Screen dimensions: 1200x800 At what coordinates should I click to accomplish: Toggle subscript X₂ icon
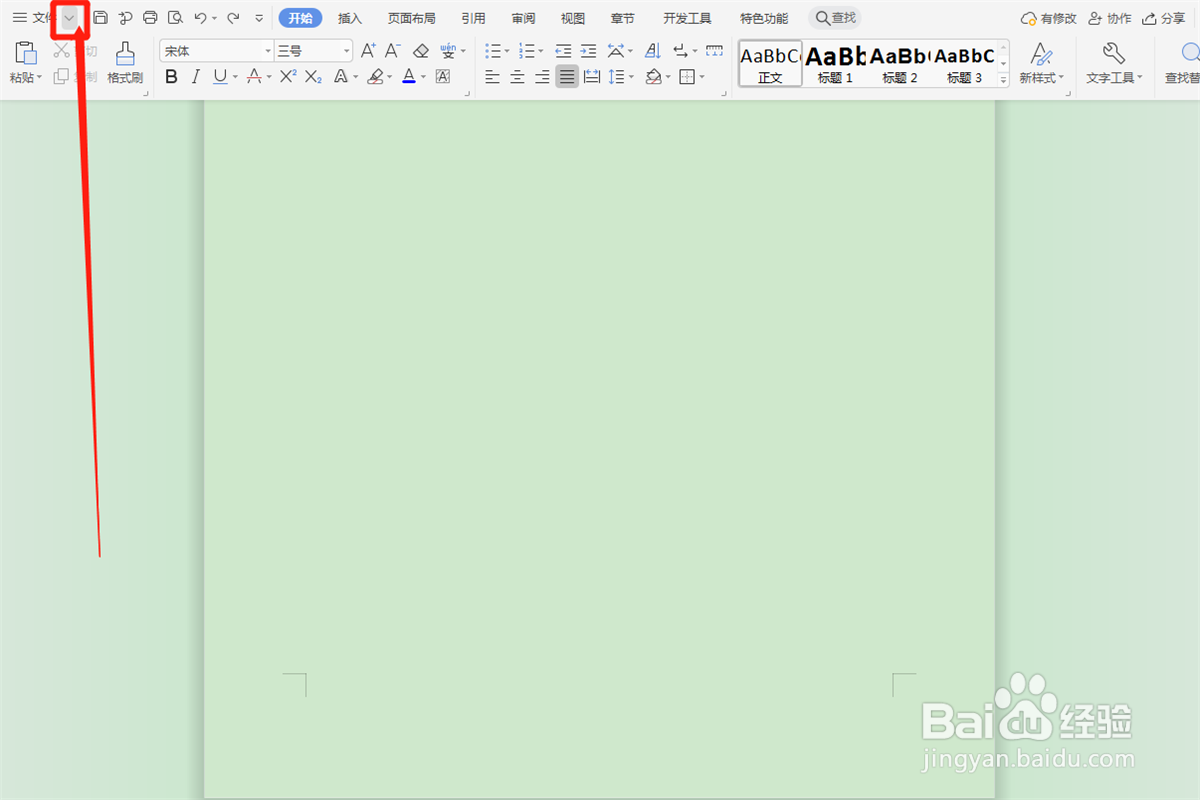point(313,76)
